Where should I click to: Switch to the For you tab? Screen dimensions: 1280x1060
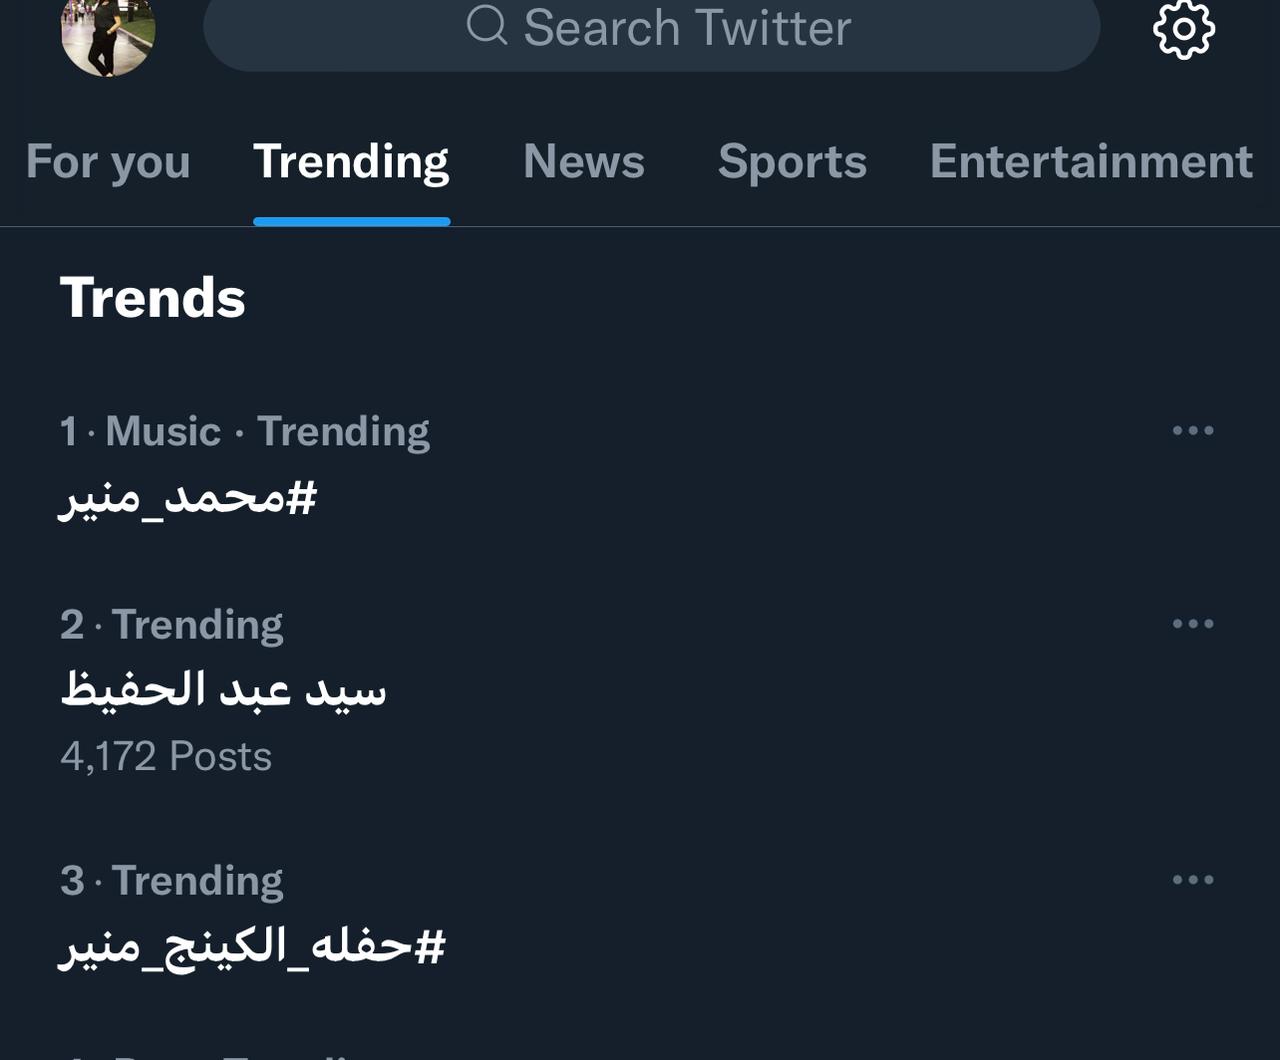108,162
